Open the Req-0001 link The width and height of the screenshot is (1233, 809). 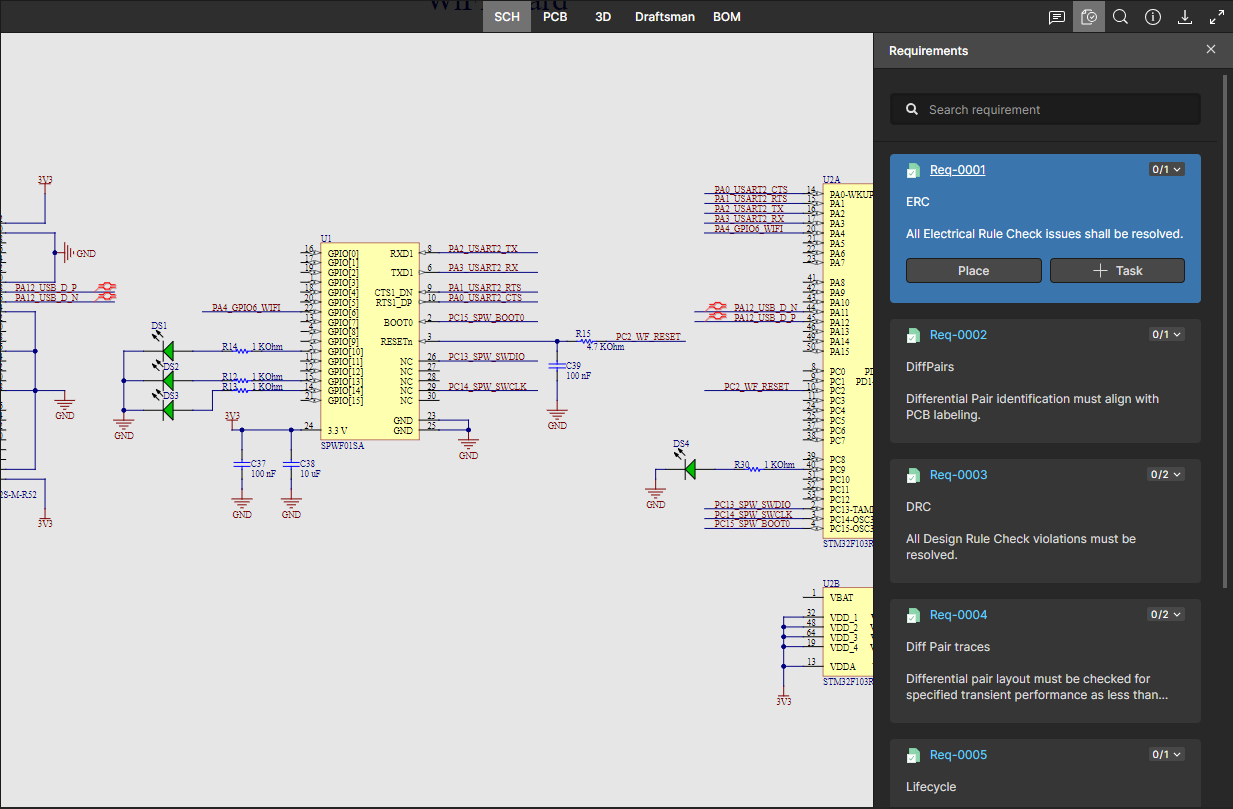(x=958, y=170)
